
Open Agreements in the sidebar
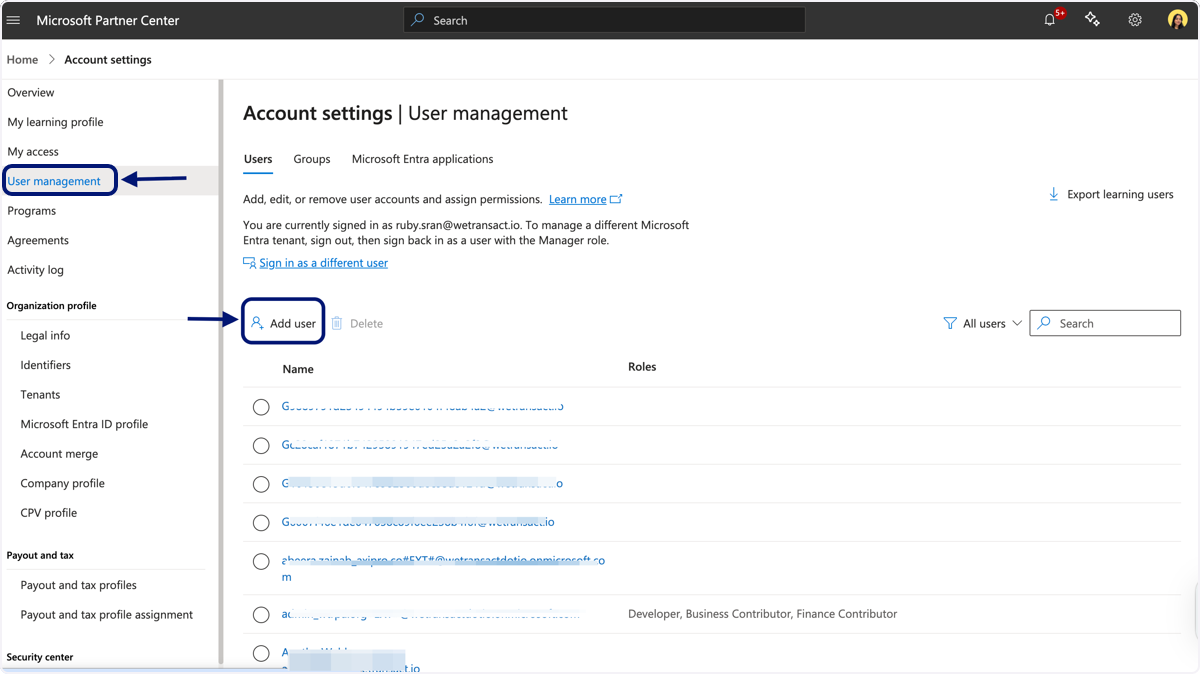click(38, 240)
